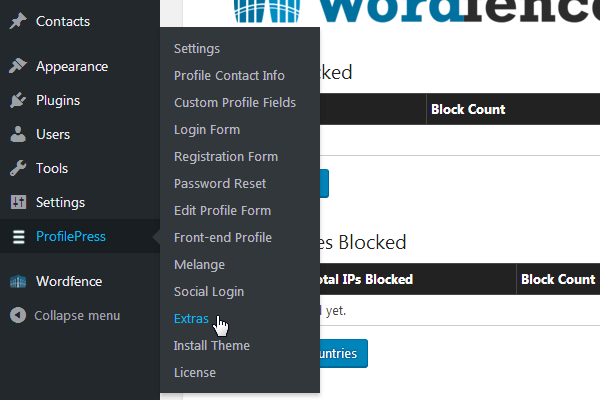The image size is (600, 400).
Task: Click the Collapse menu arrow icon
Action: [x=18, y=315]
